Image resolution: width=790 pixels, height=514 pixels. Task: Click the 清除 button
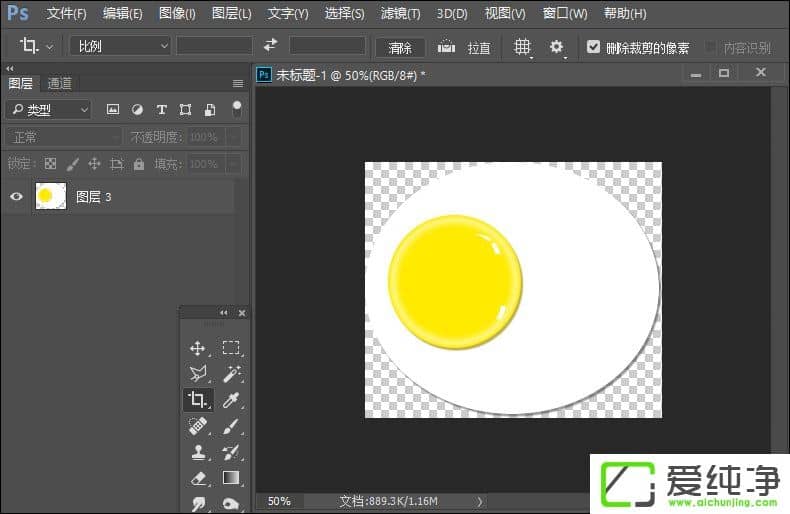400,47
